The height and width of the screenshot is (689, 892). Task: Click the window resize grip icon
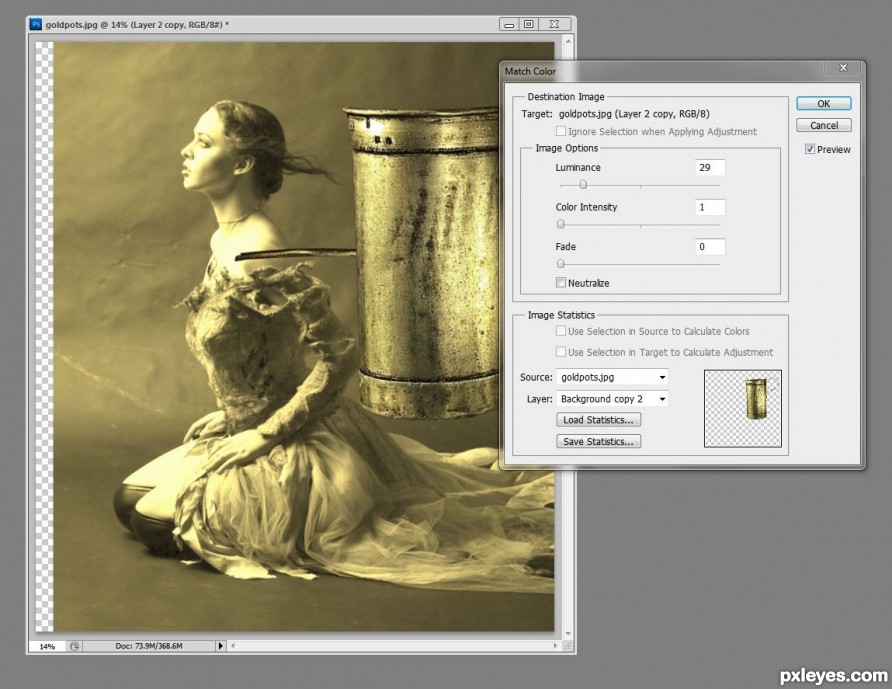coord(567,646)
